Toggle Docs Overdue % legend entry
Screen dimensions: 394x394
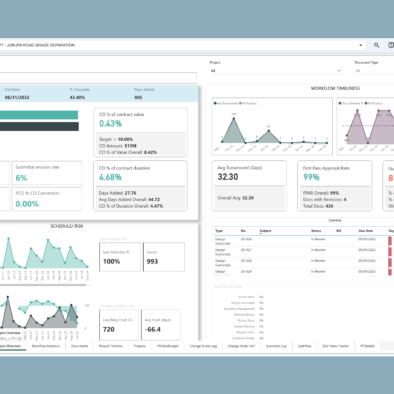click(x=351, y=103)
